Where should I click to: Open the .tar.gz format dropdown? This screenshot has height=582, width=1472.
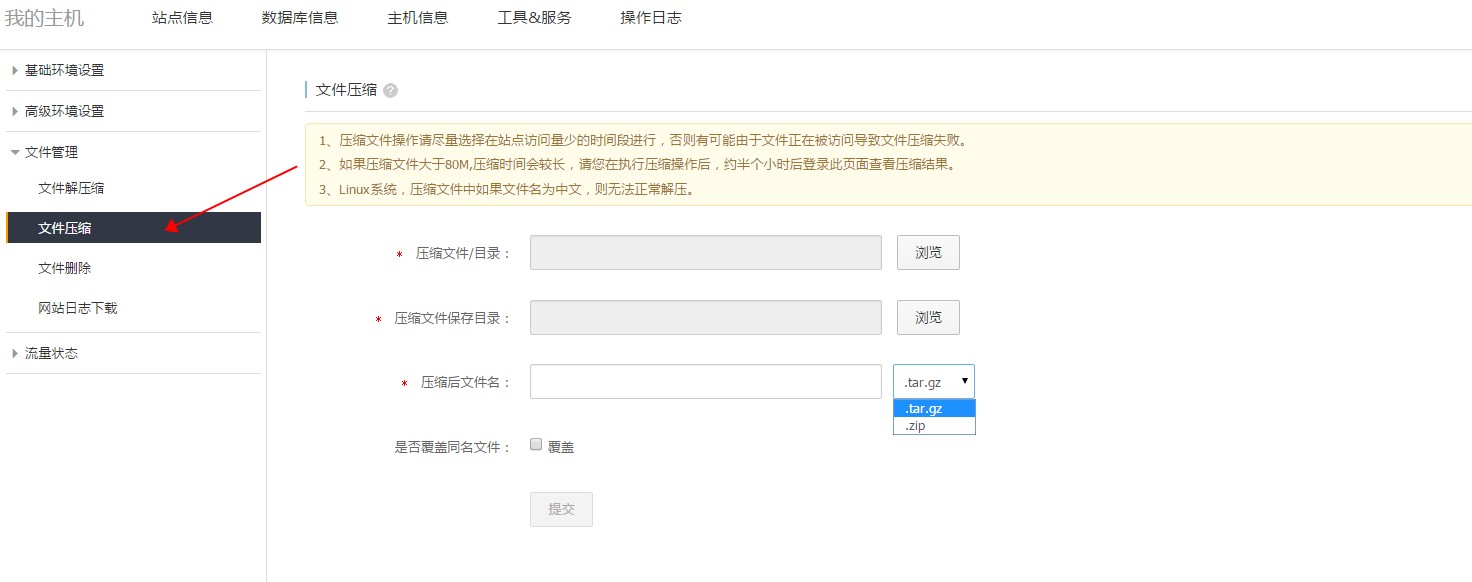933,381
